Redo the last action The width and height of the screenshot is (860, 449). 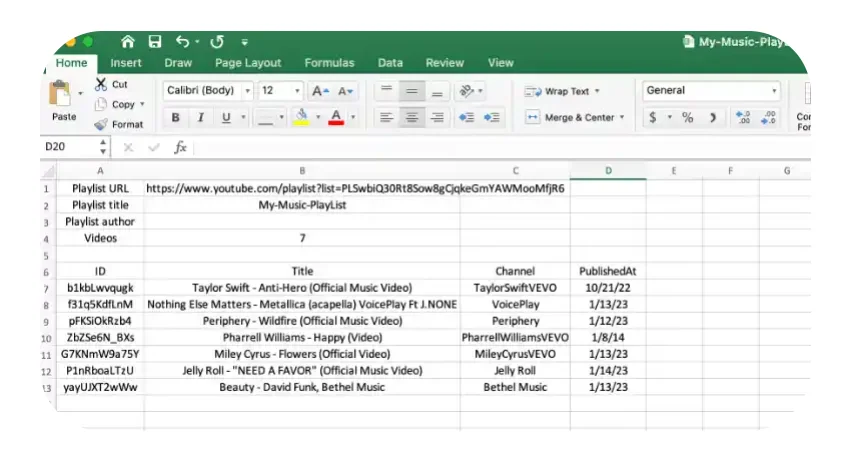(x=217, y=42)
